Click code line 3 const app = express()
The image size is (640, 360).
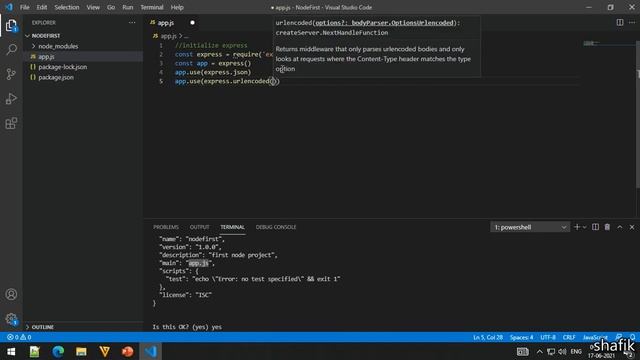point(213,63)
